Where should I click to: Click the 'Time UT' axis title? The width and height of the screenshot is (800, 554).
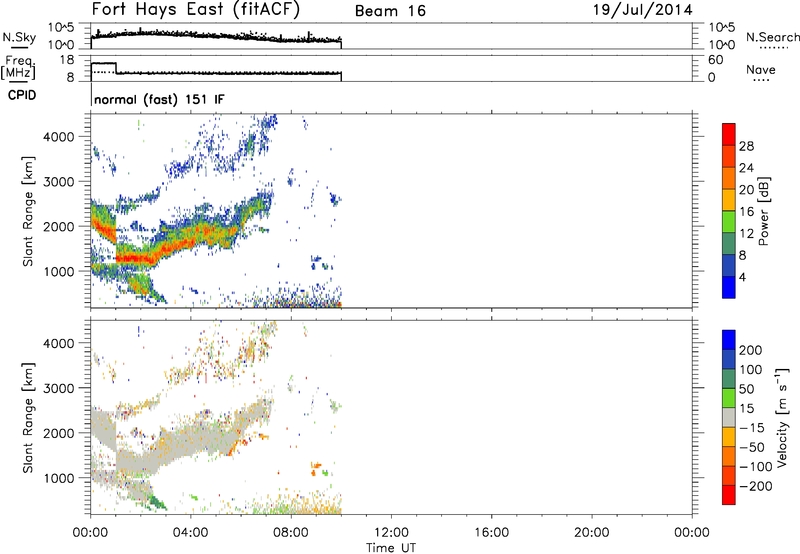tap(391, 548)
